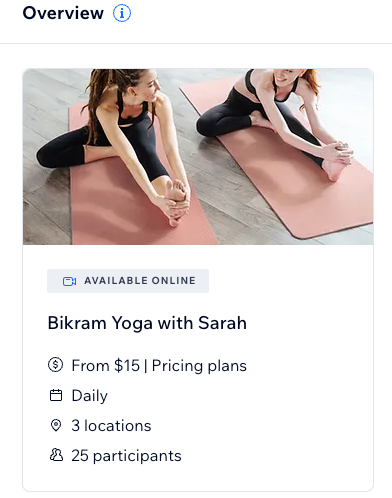Click the 25 participants text
Screen dimensions: 392x498
126,456
